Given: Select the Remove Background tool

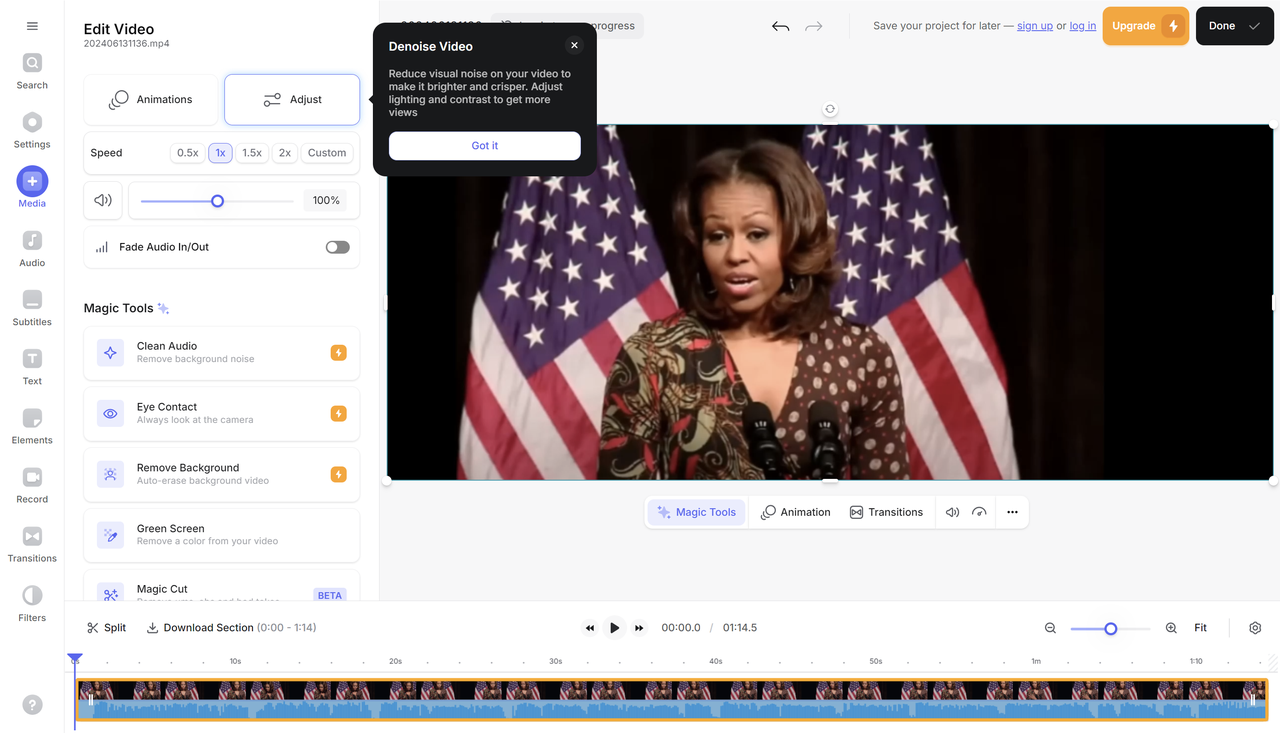Looking at the screenshot, I should click(221, 473).
